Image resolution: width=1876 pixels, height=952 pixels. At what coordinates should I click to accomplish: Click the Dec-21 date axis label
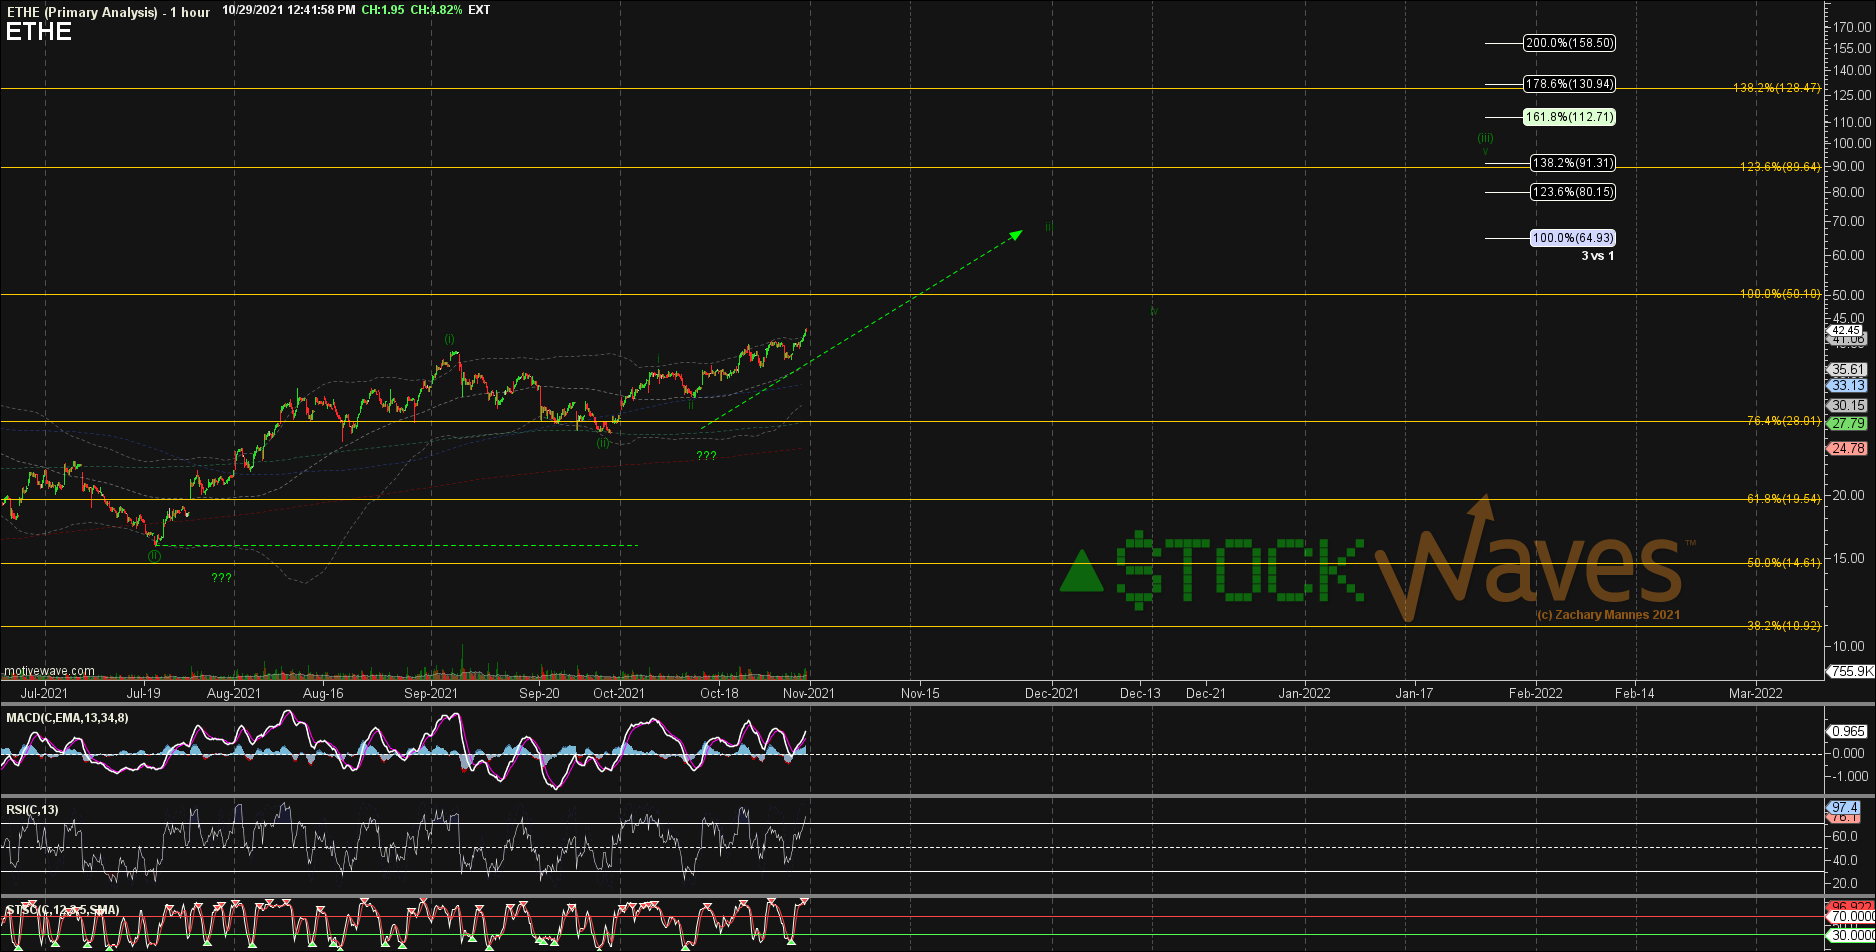[1206, 693]
